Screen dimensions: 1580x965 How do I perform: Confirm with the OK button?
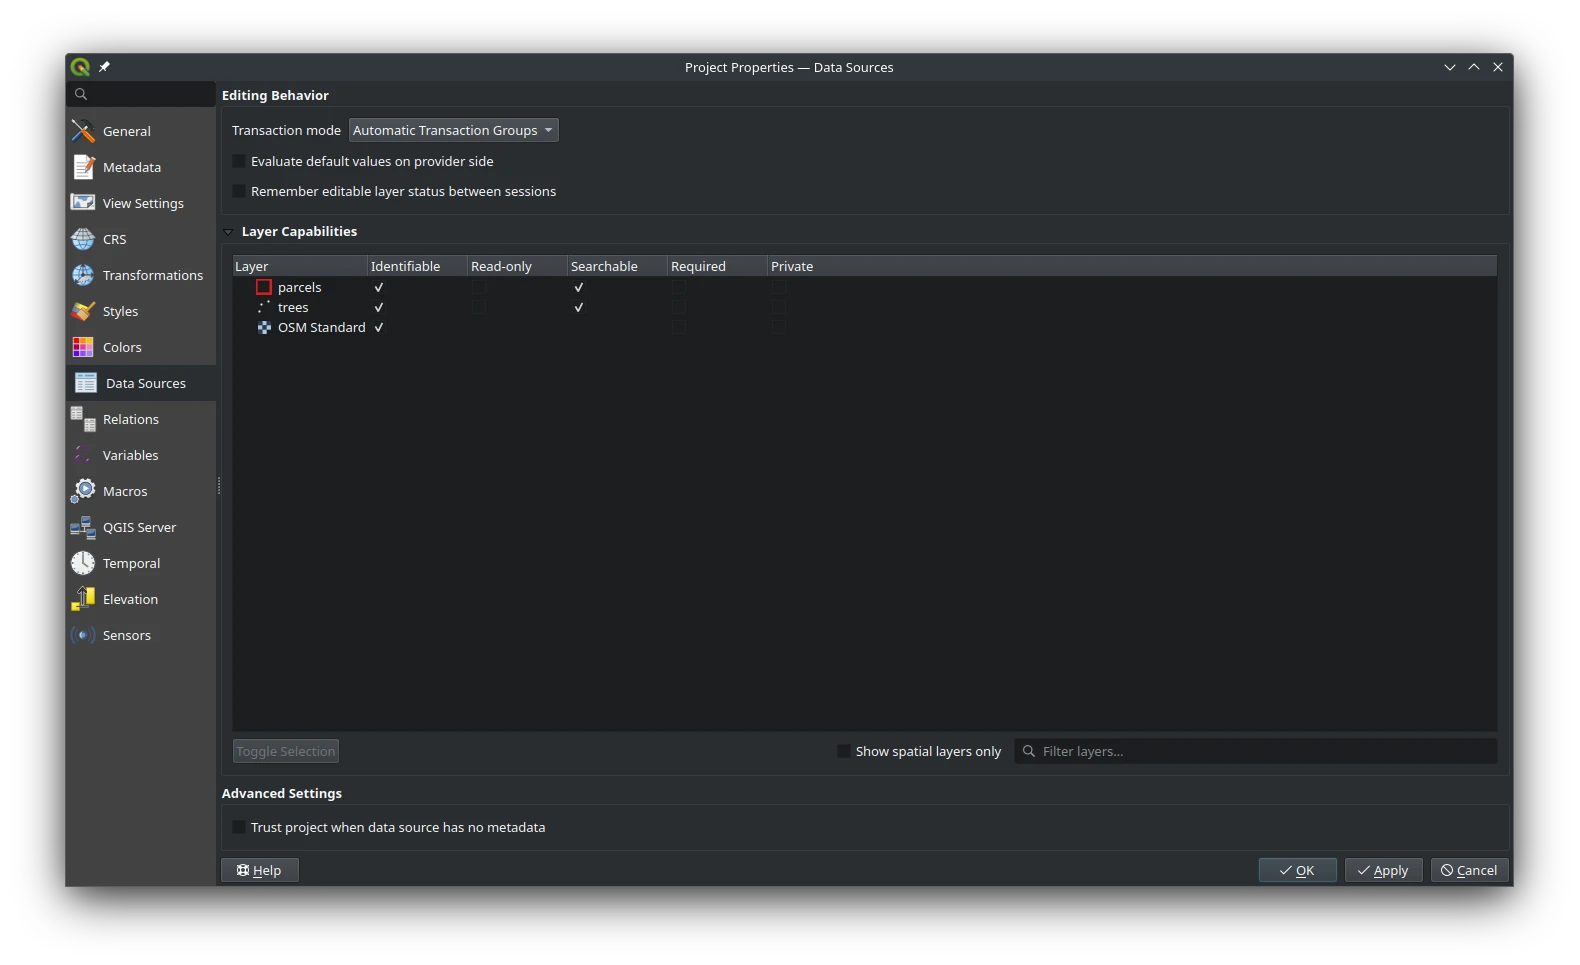[x=1297, y=870]
